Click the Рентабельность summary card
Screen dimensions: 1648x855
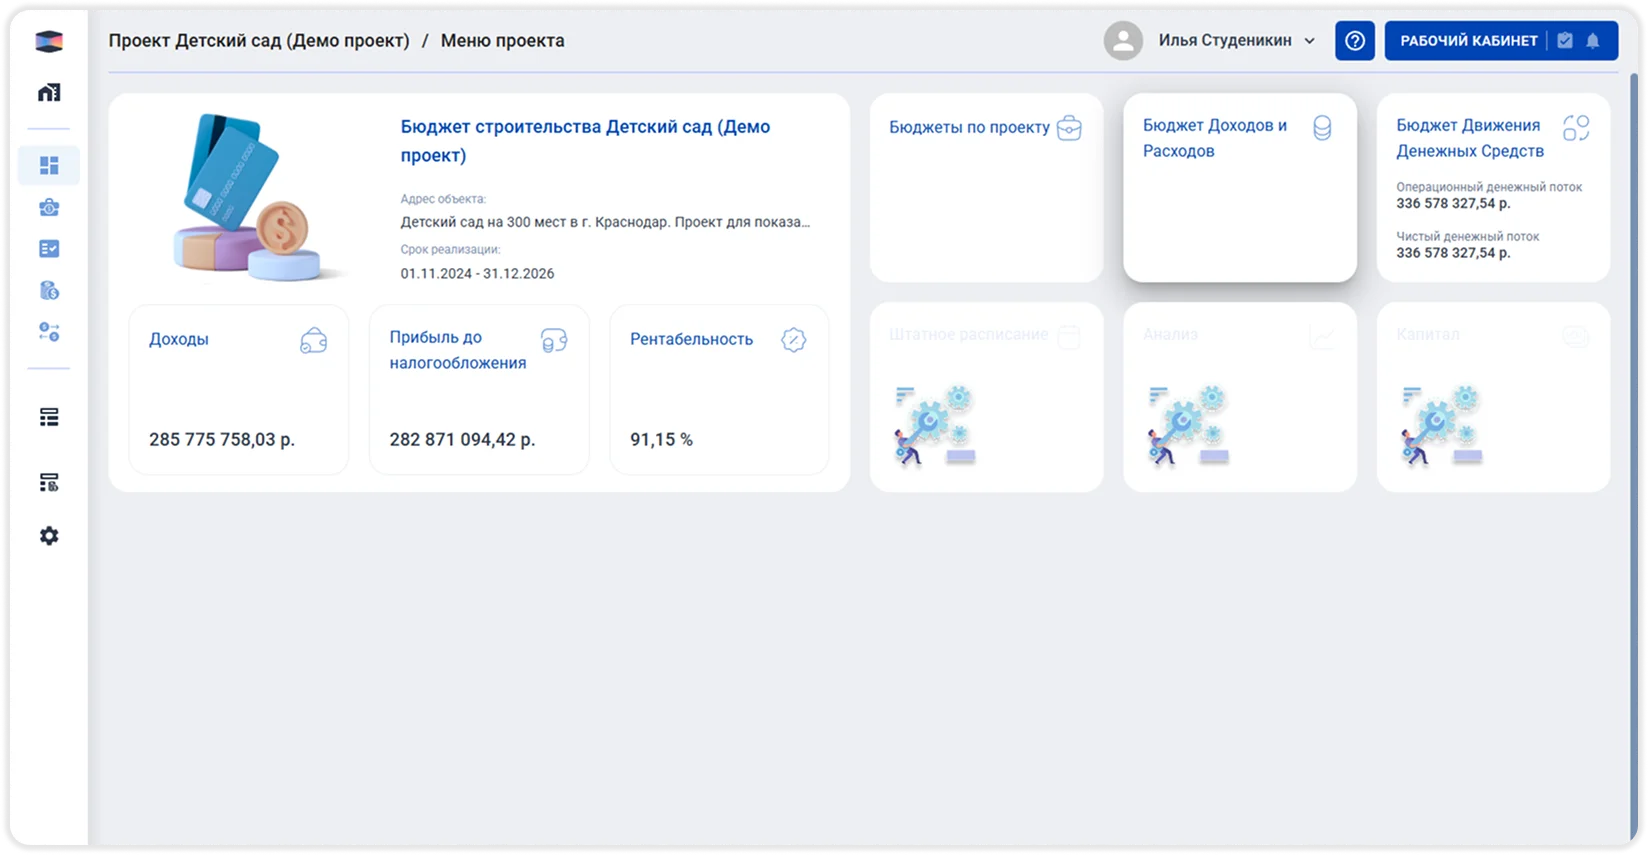[719, 389]
